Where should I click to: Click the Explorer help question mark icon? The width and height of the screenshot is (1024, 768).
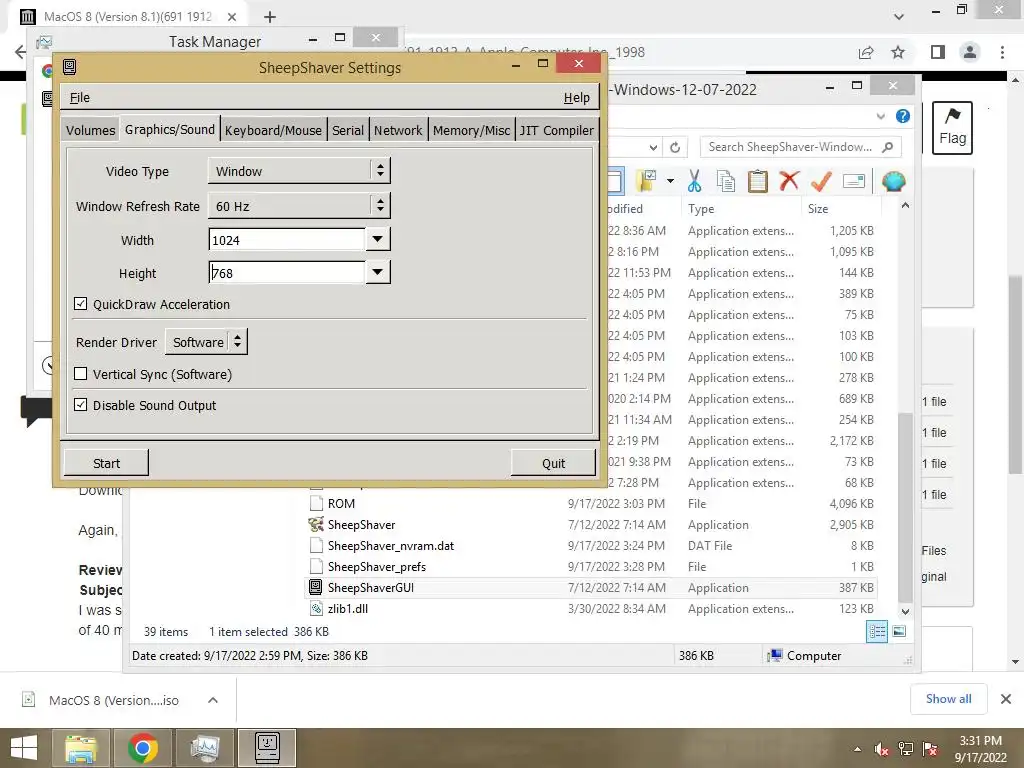(x=903, y=116)
